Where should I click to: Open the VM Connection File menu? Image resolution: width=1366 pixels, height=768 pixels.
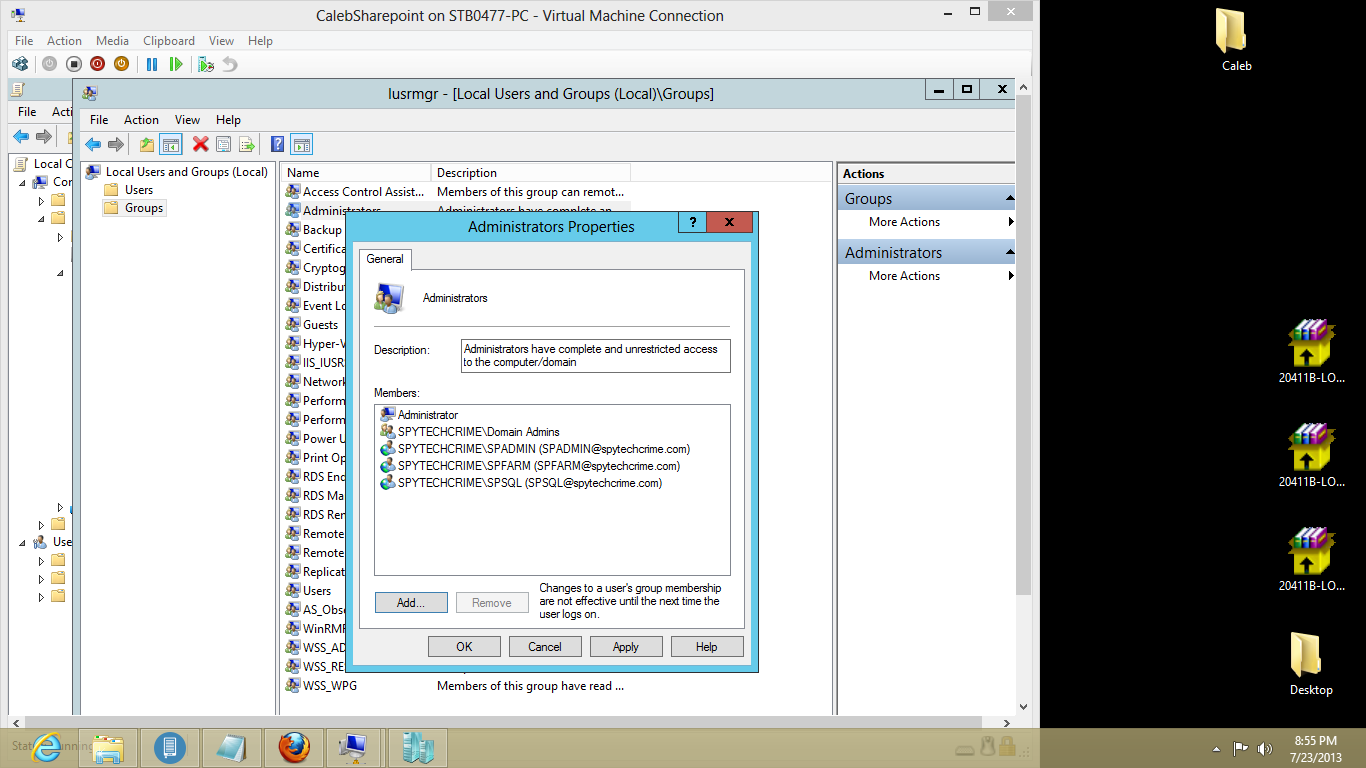[x=24, y=41]
